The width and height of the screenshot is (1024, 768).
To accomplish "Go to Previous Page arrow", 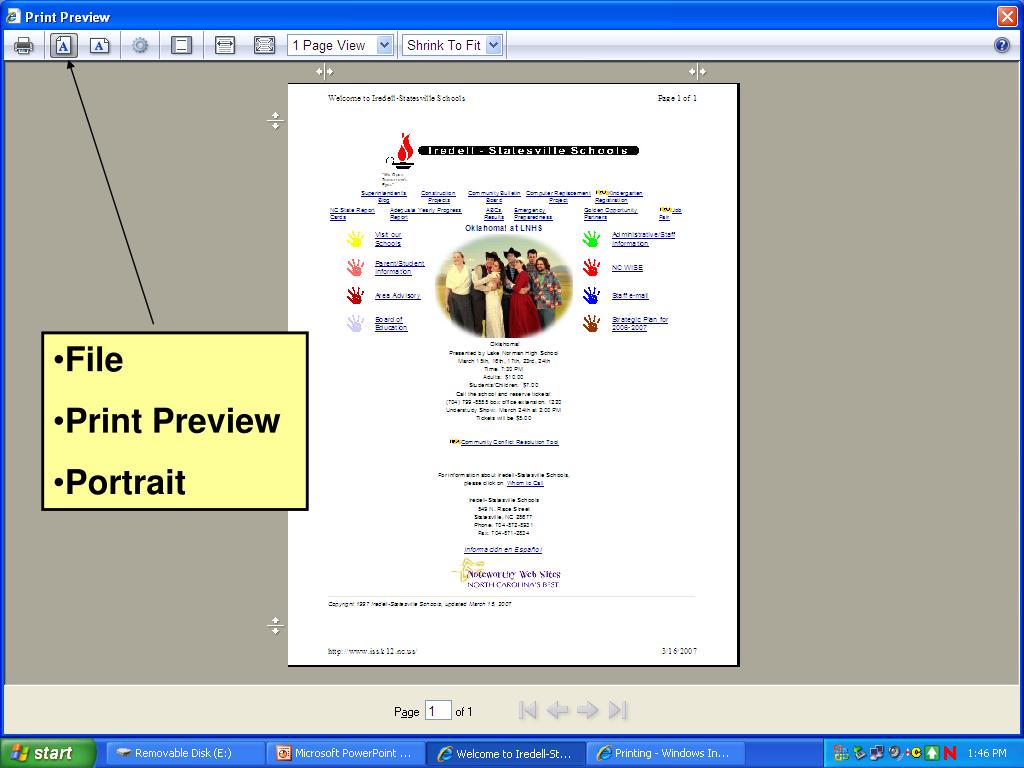I will pos(557,710).
